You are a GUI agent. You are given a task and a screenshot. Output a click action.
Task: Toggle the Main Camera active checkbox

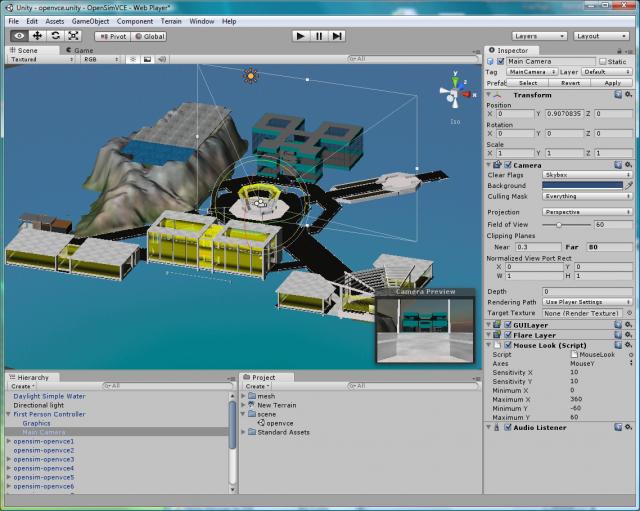click(500, 61)
